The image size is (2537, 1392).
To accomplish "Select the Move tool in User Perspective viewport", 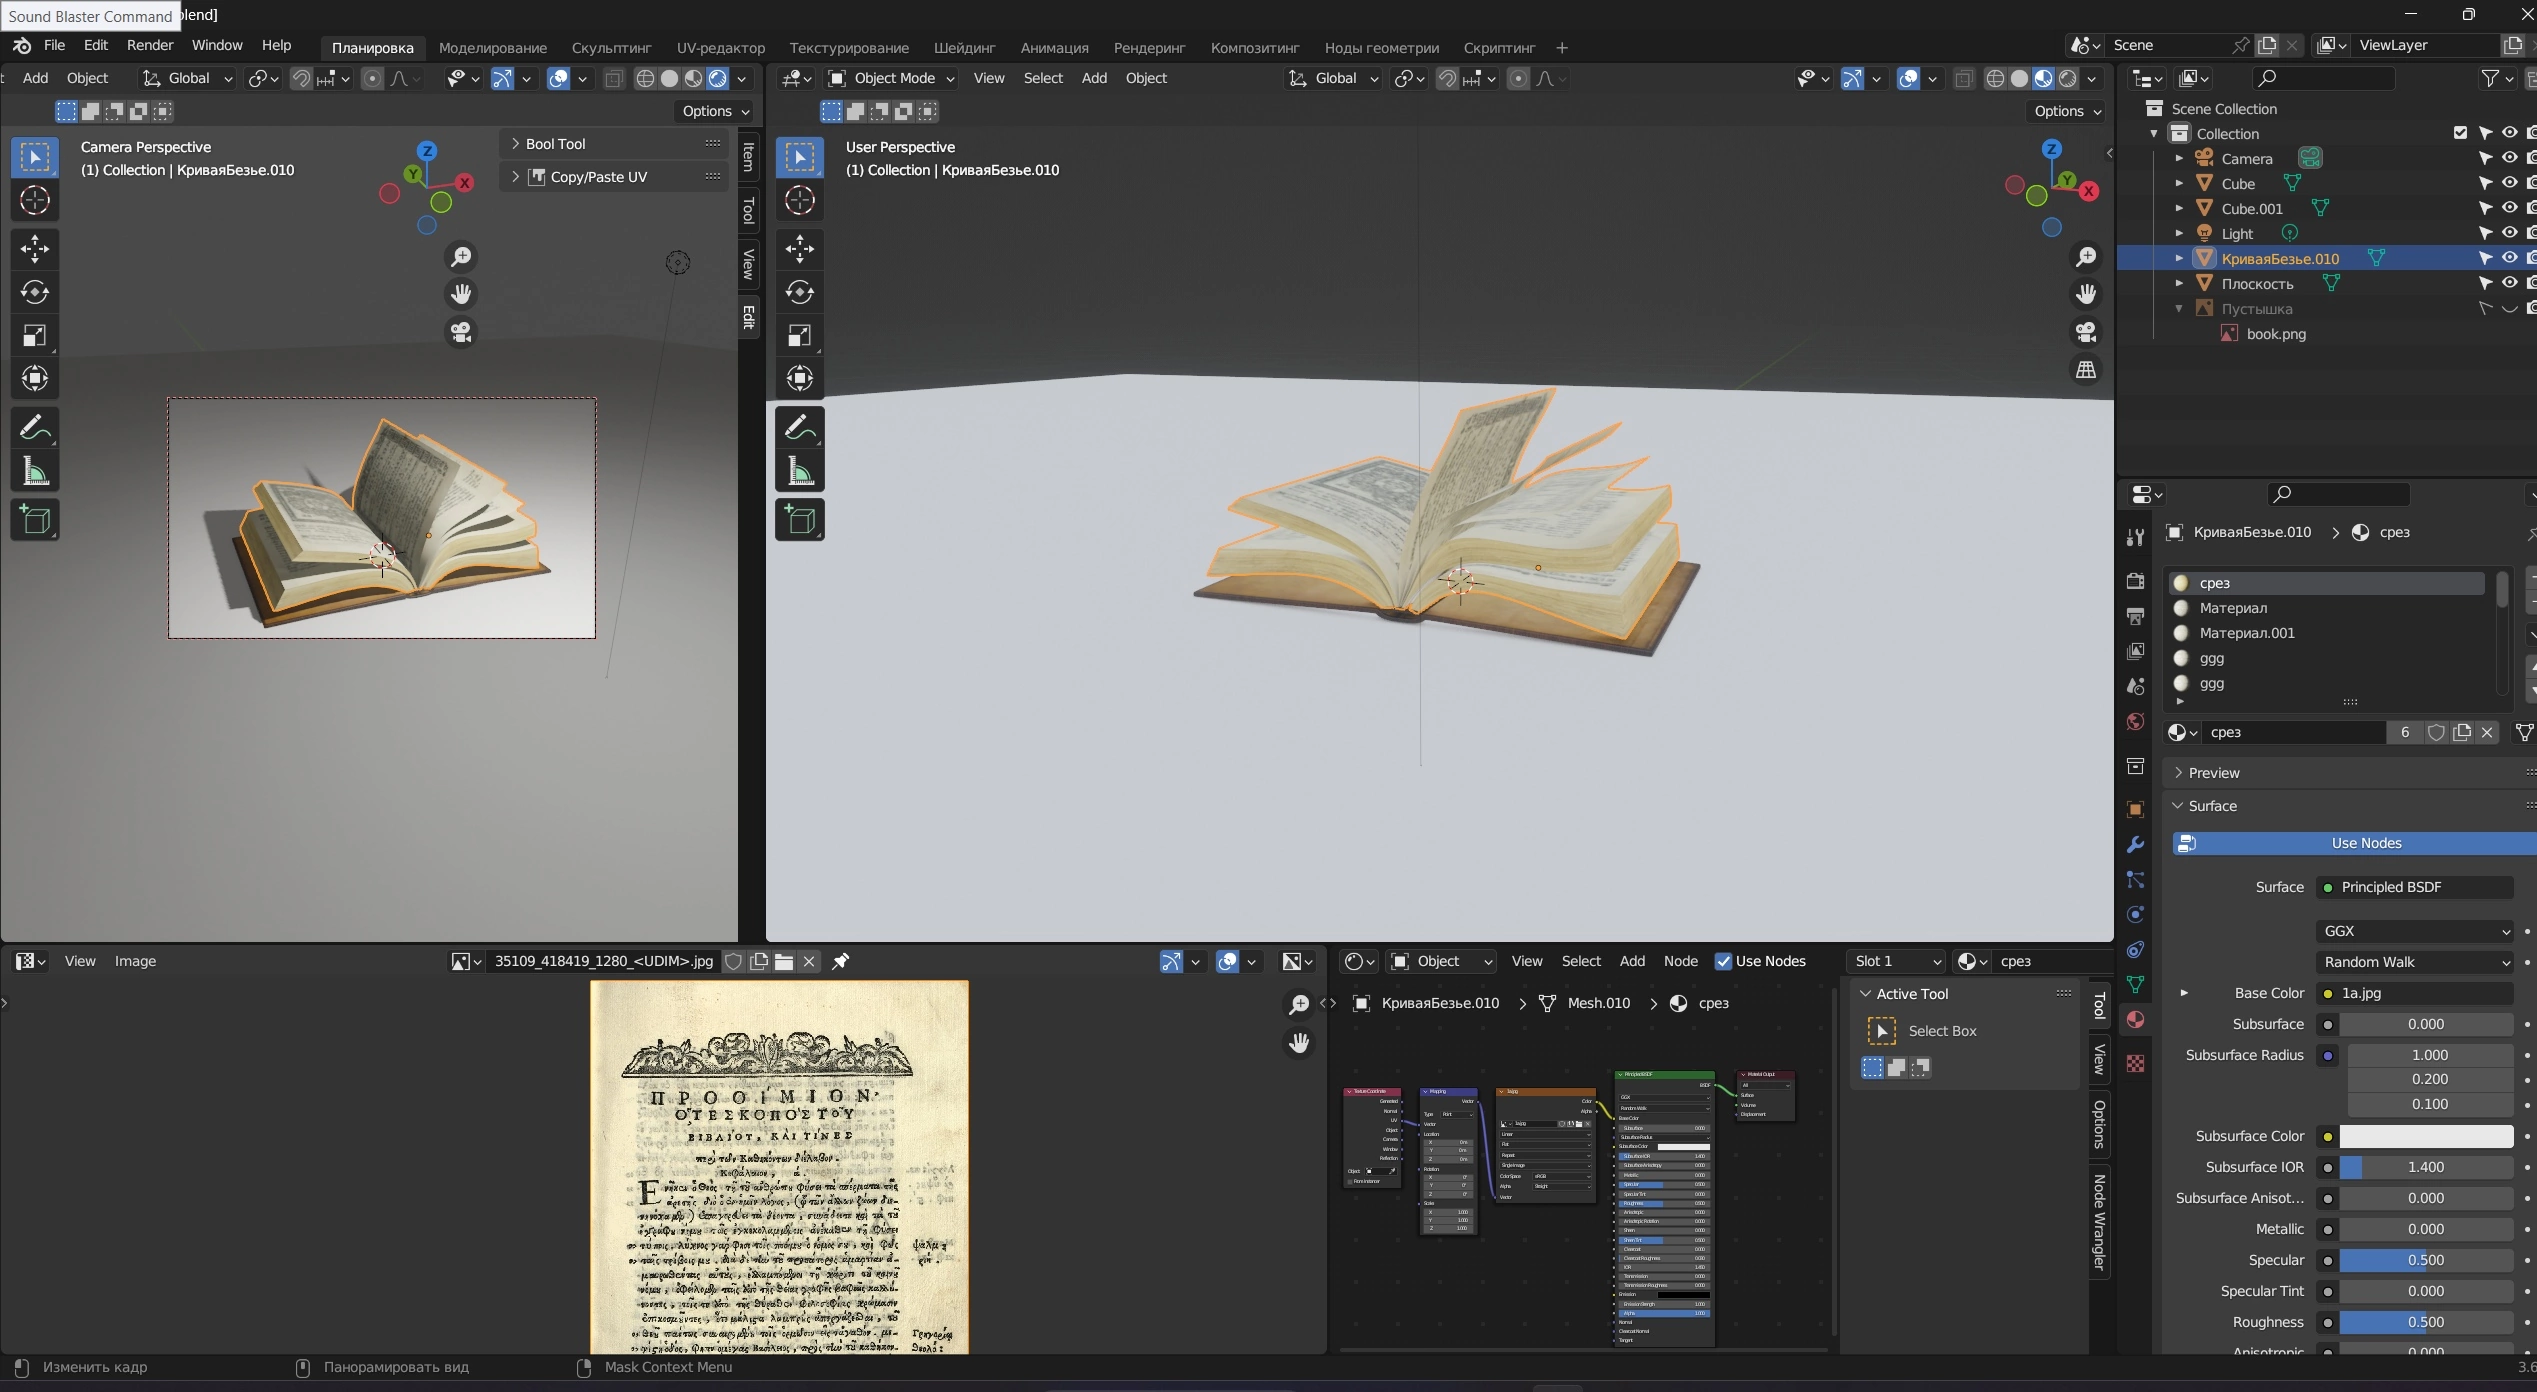I will (x=800, y=249).
